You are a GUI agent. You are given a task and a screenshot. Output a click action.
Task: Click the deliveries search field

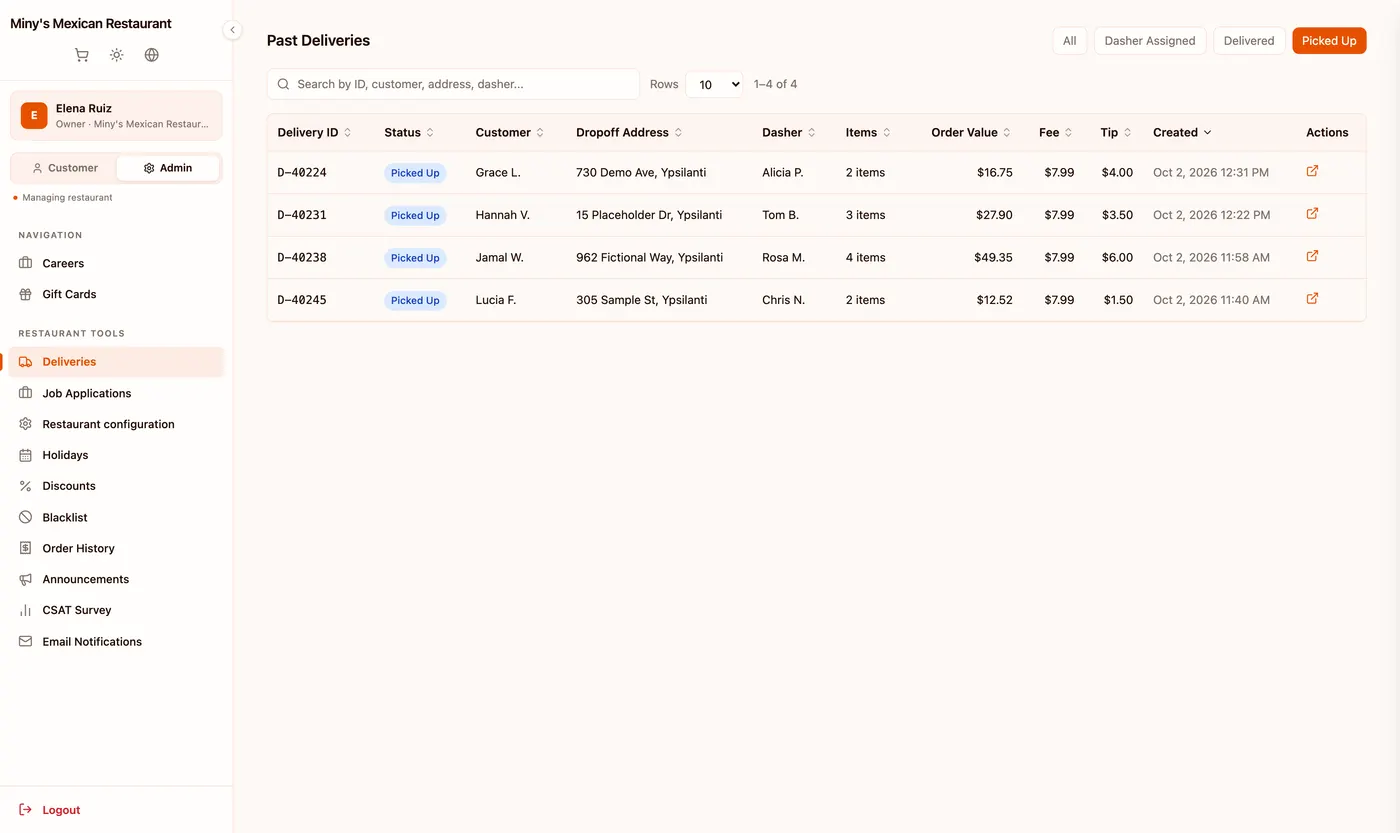453,84
